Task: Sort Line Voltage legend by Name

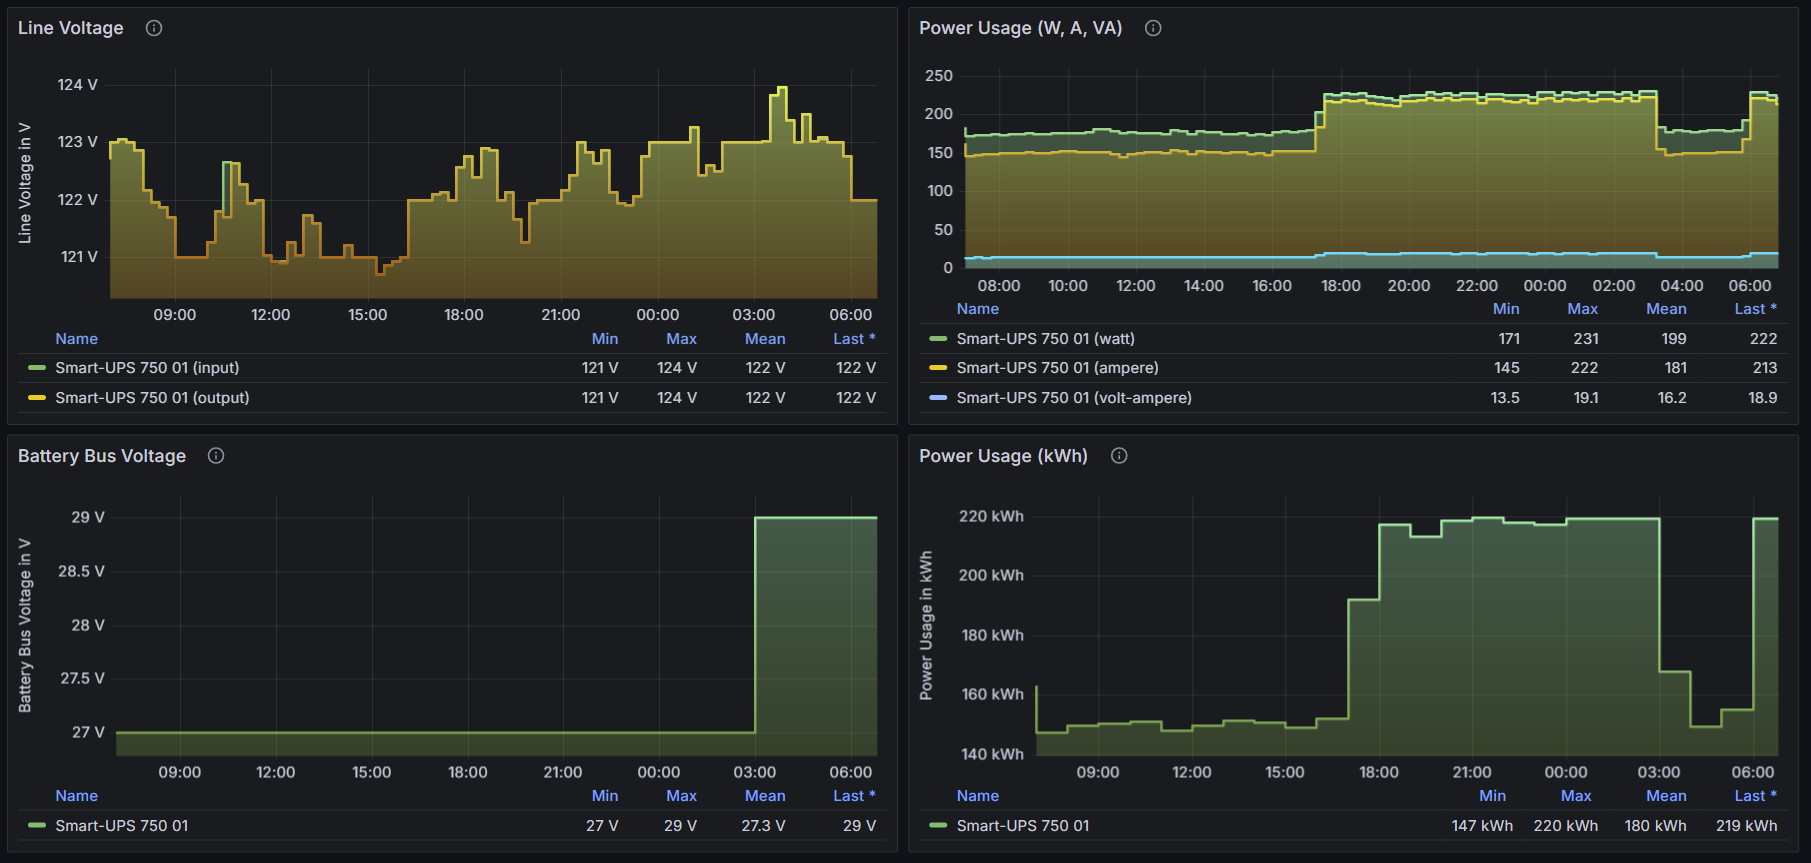Action: point(77,339)
